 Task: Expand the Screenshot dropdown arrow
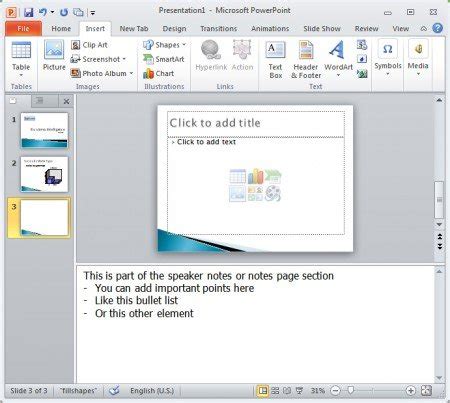124,59
